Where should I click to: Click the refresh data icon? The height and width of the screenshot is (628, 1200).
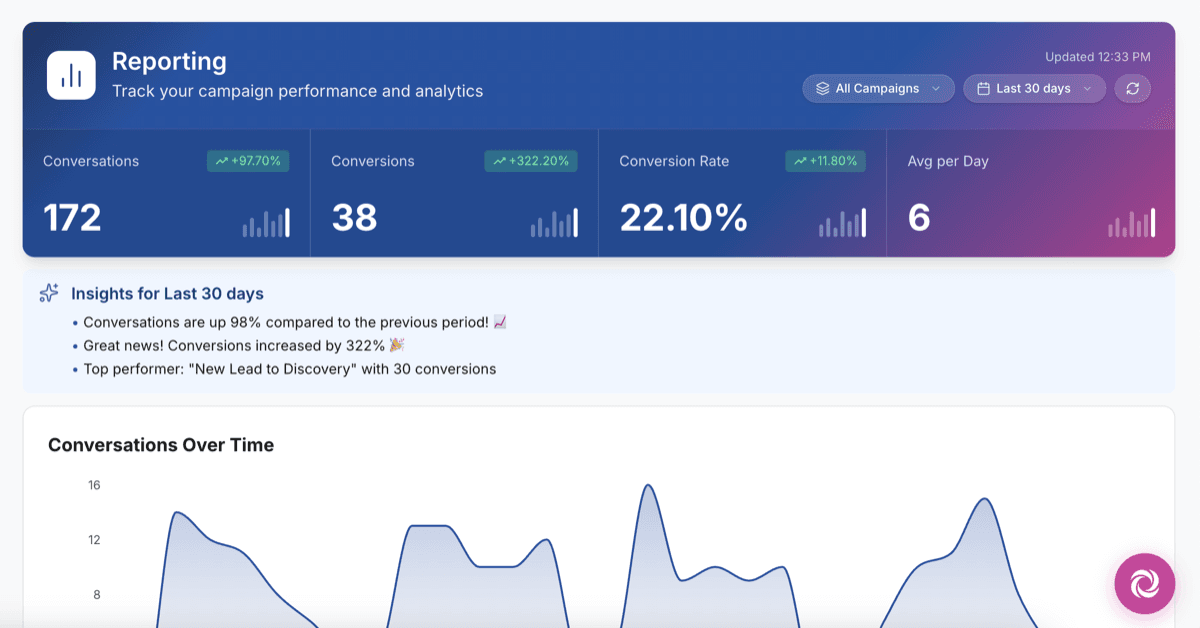point(1132,88)
